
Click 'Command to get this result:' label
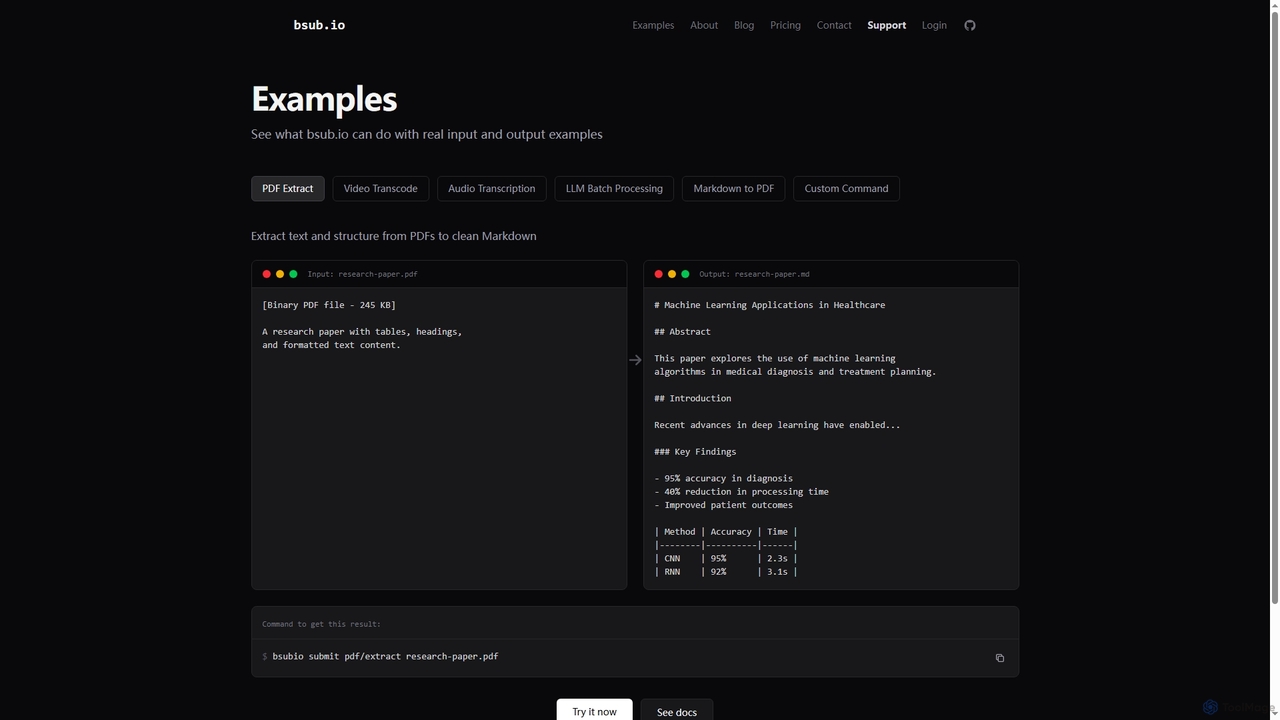pyautogui.click(x=321, y=624)
